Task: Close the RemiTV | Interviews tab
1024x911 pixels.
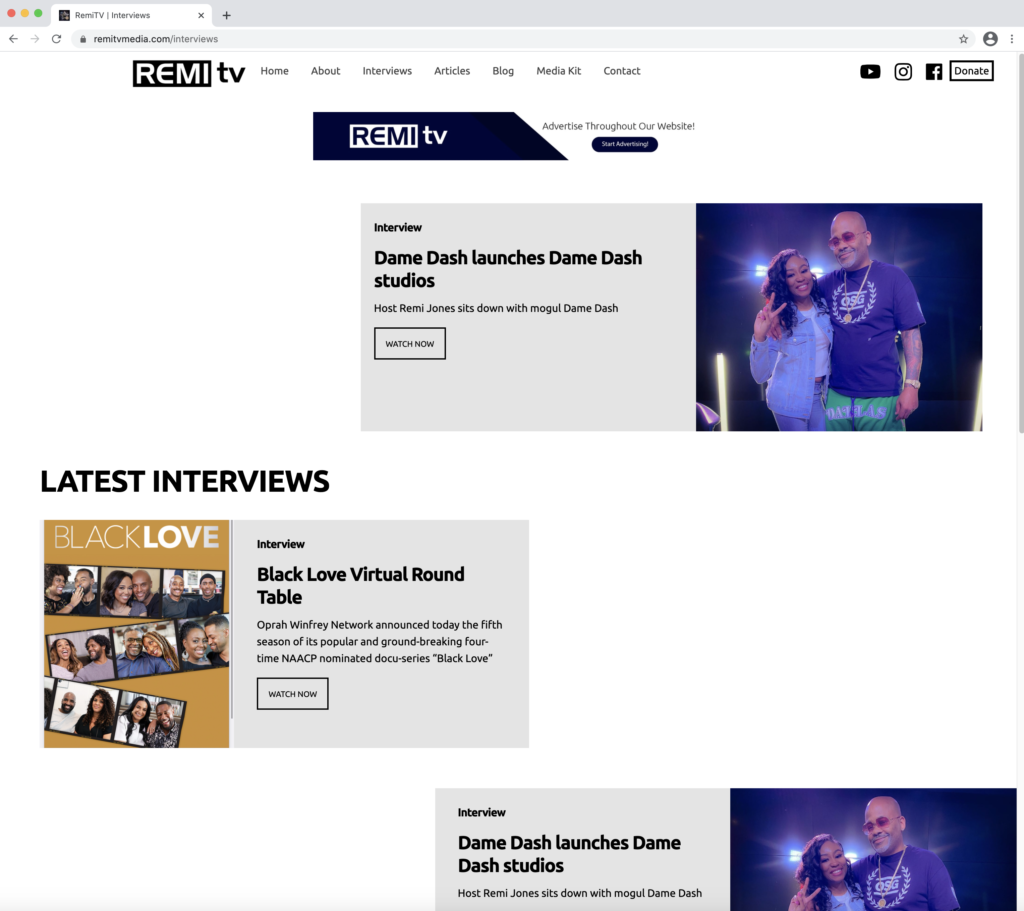Action: tap(201, 15)
